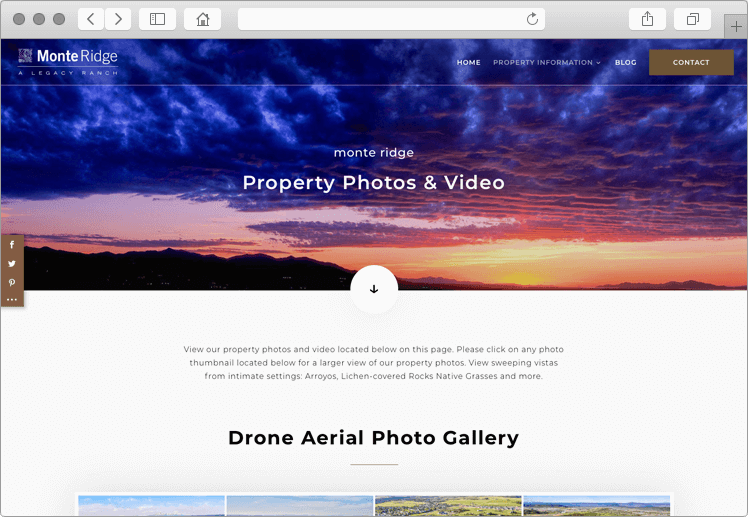
Task: Go forward using the browser forward arrow
Action: pos(118,19)
